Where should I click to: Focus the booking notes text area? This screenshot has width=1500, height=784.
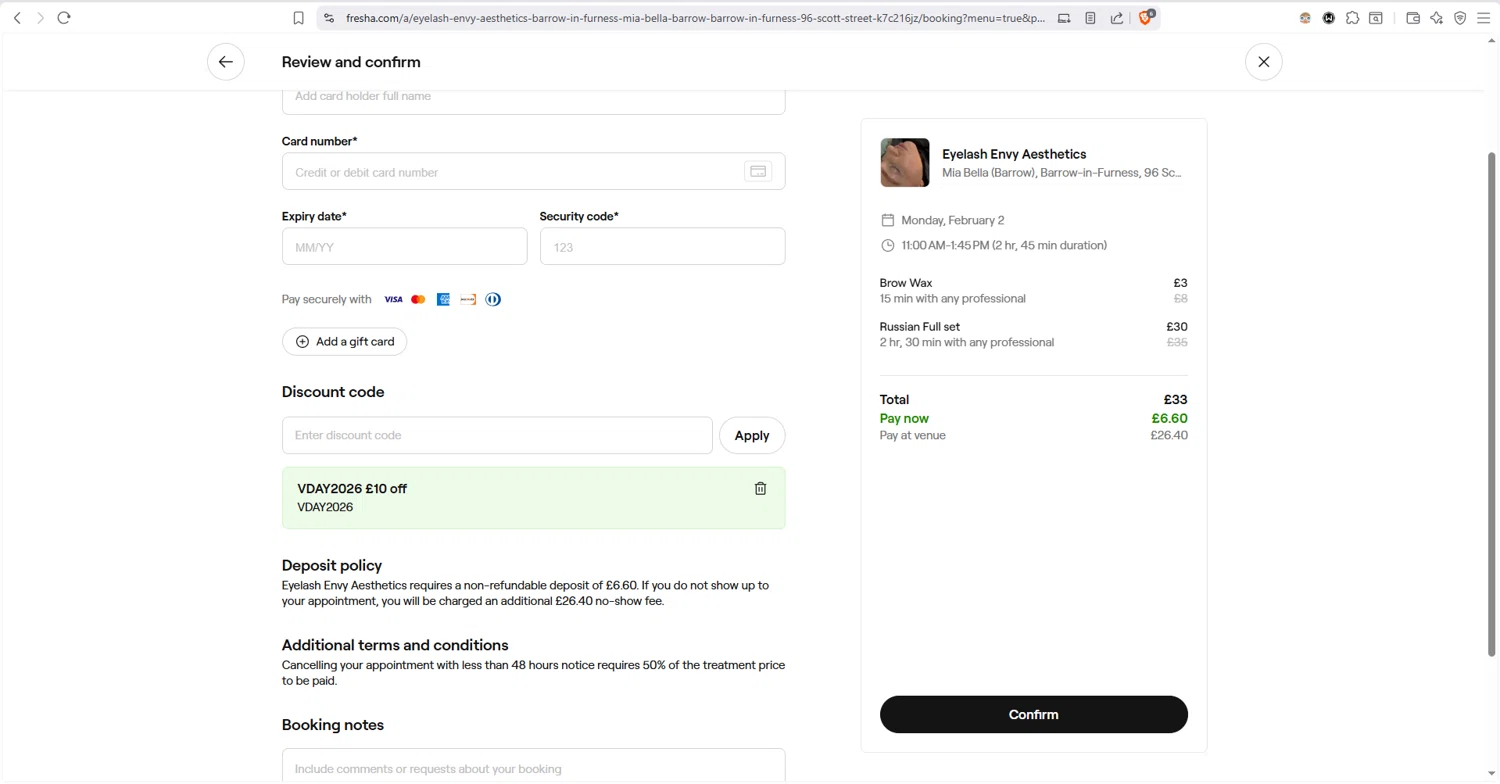(533, 766)
